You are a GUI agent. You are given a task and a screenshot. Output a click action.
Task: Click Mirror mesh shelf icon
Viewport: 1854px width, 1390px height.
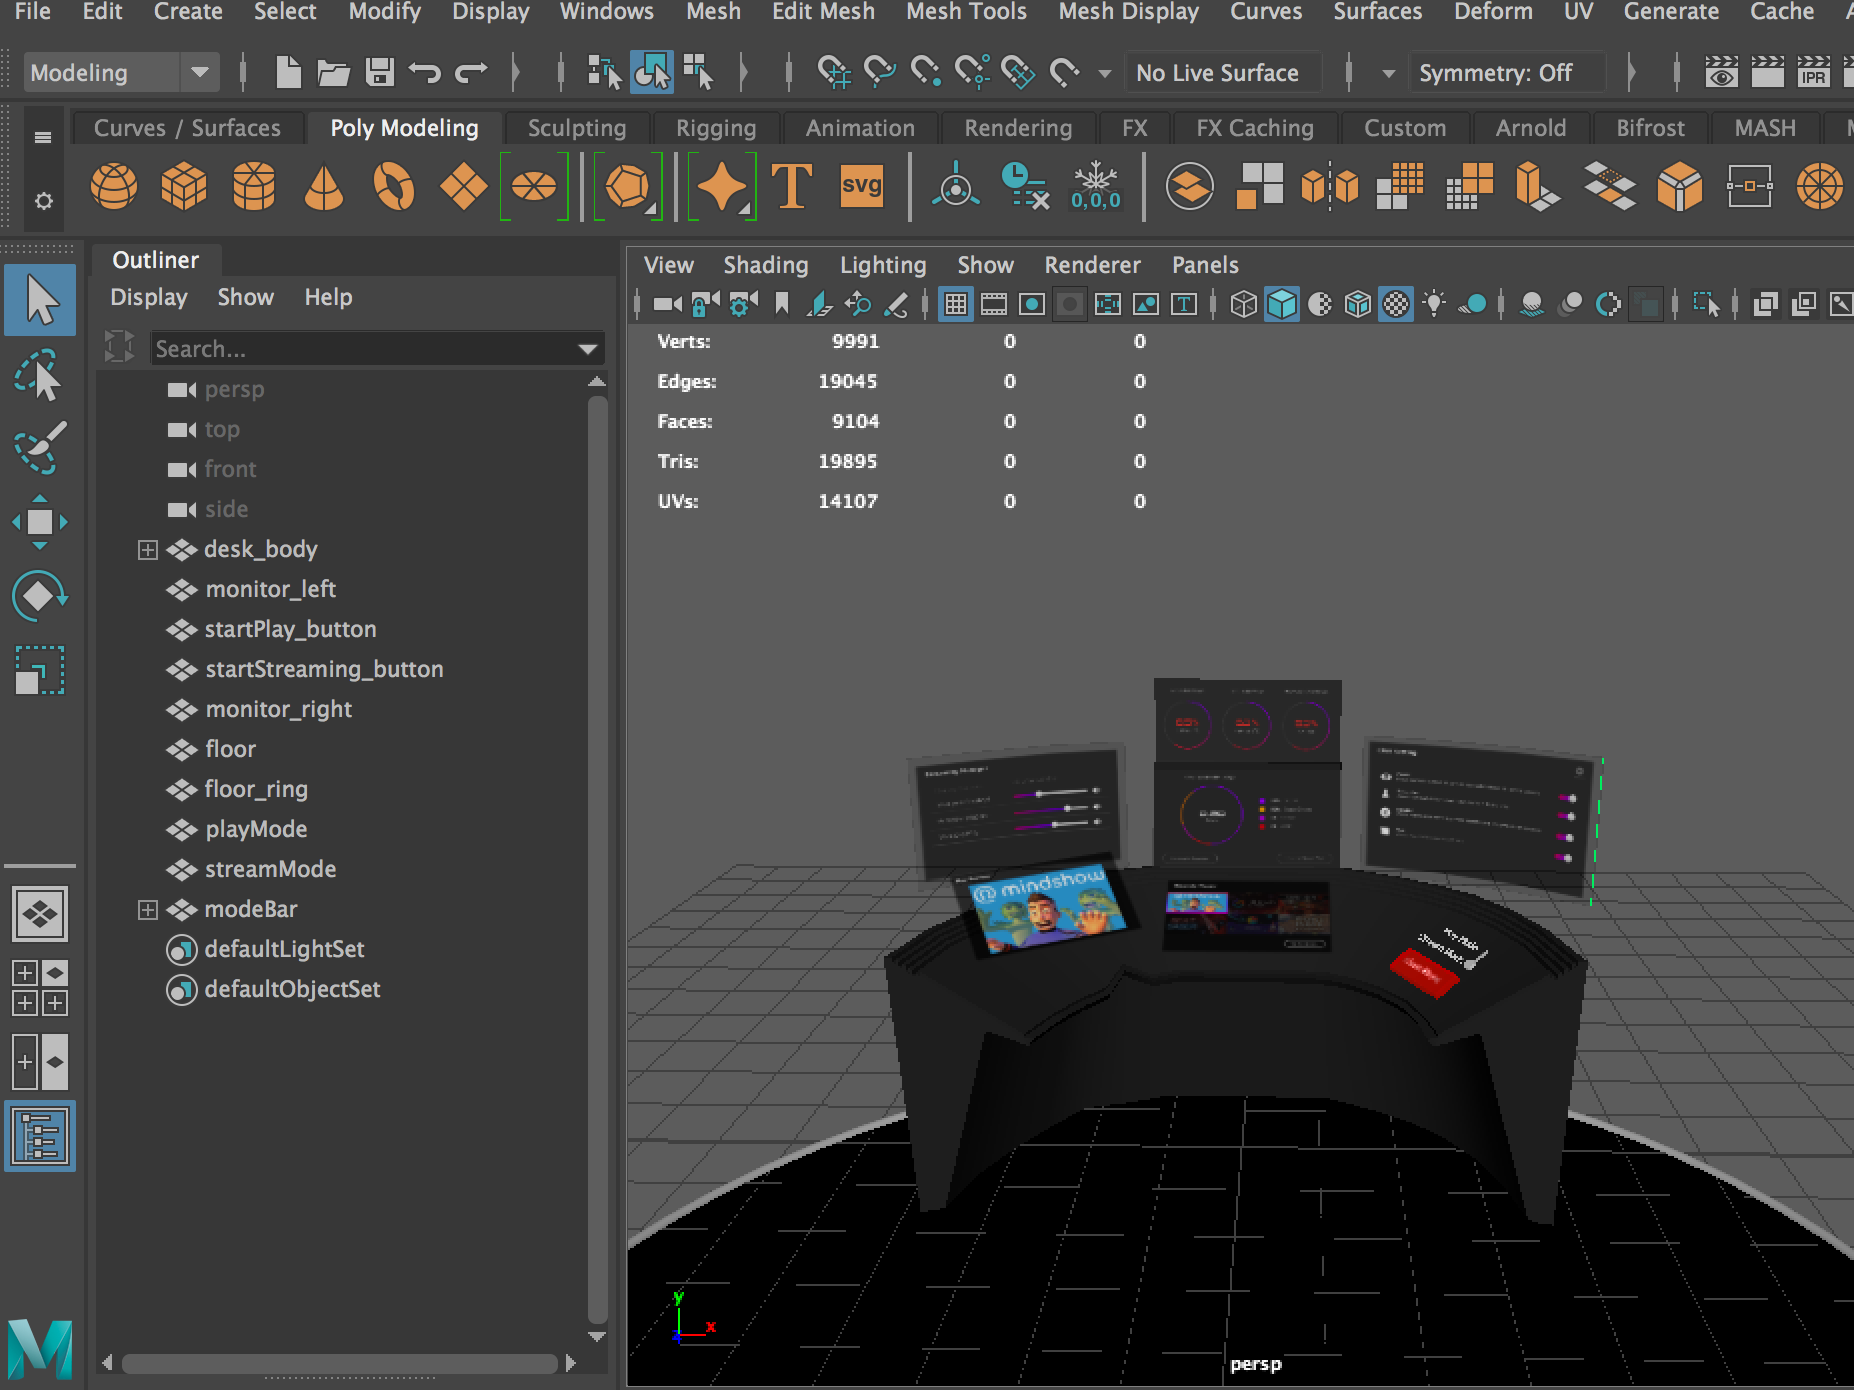click(x=1330, y=187)
